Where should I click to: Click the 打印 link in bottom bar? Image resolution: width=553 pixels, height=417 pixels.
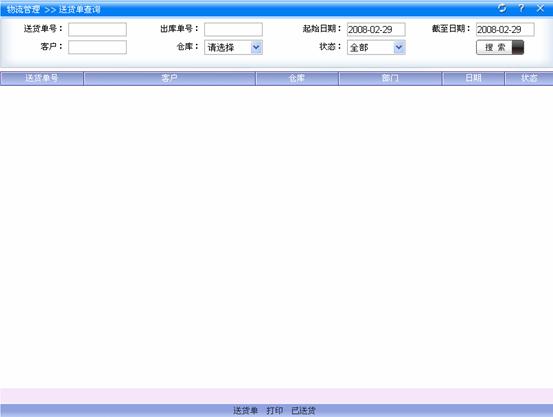pyautogui.click(x=275, y=411)
